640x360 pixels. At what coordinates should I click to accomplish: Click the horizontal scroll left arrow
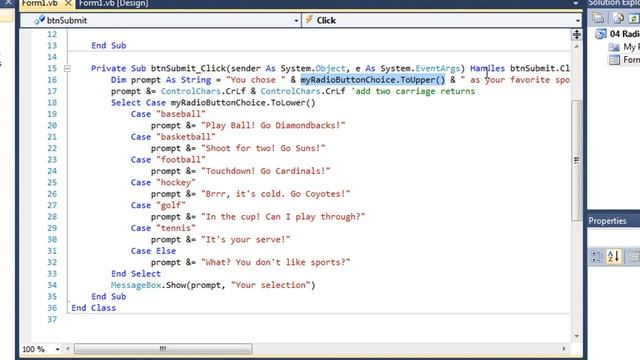coord(68,349)
